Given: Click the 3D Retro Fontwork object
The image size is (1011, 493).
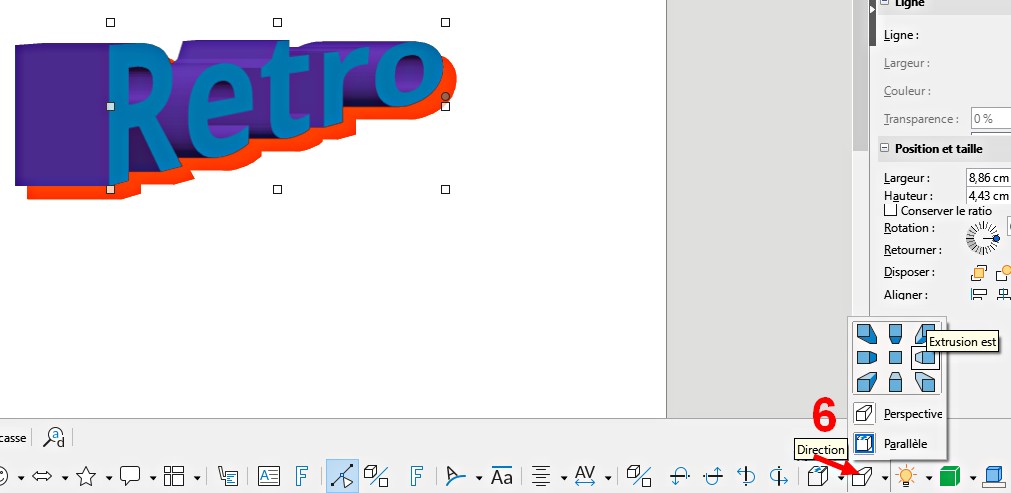Looking at the screenshot, I should pos(235,119).
